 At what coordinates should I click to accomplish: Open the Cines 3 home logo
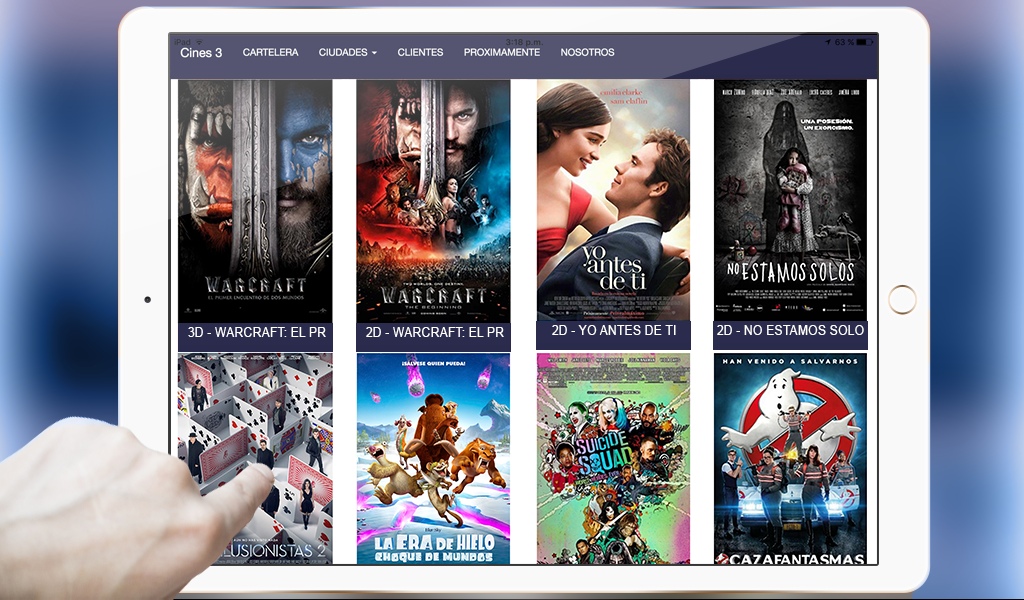click(x=201, y=53)
